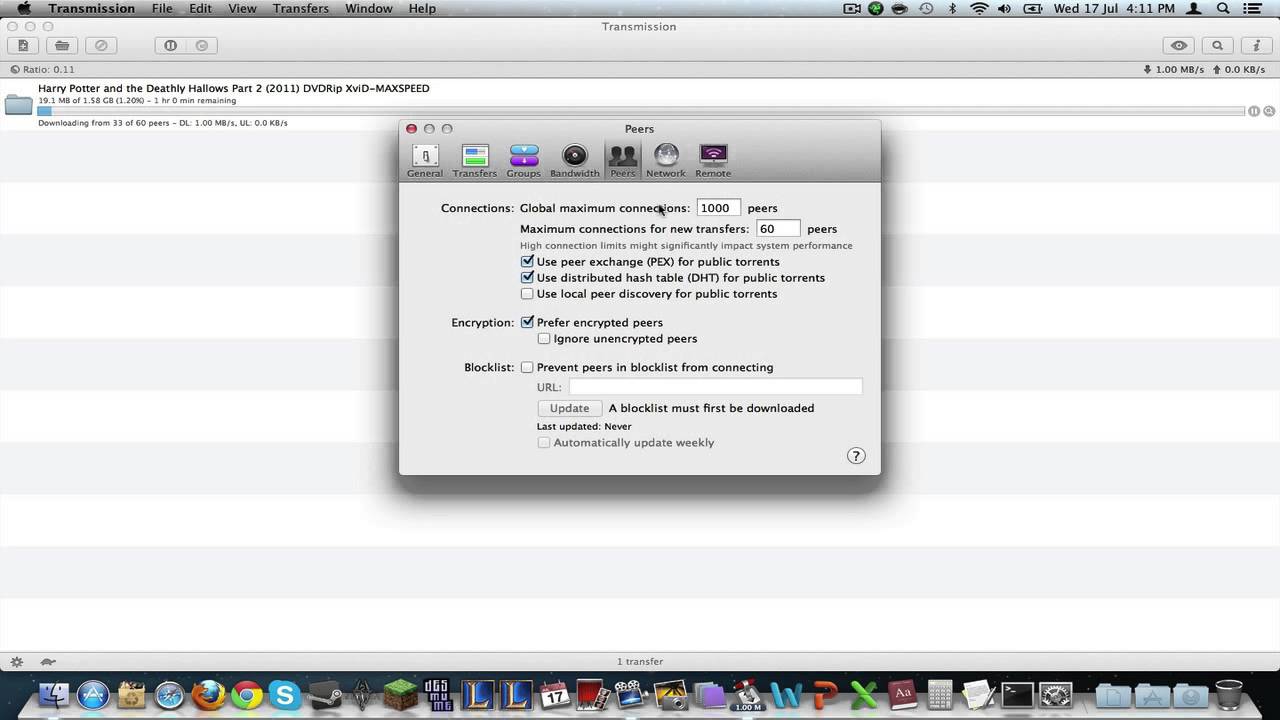The height and width of the screenshot is (720, 1280).
Task: Enable local peer discovery checkbox
Action: (527, 293)
